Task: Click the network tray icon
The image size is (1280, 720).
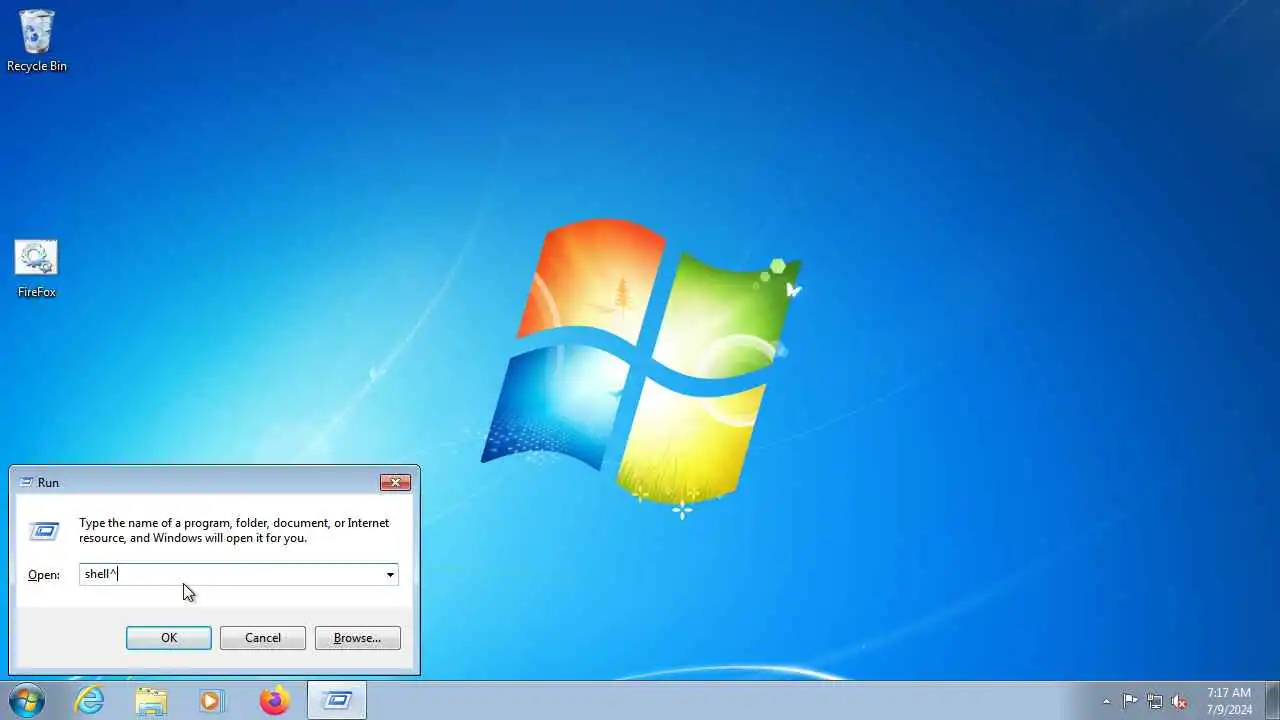Action: coord(1155,701)
